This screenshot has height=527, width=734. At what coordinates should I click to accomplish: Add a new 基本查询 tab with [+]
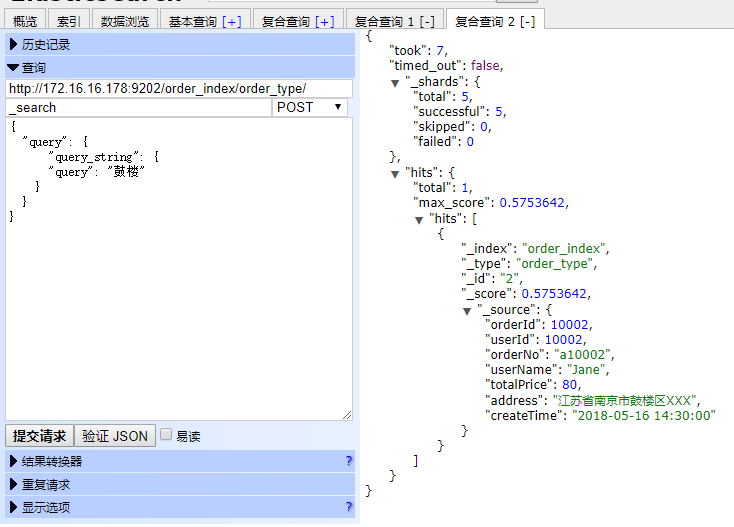point(231,21)
